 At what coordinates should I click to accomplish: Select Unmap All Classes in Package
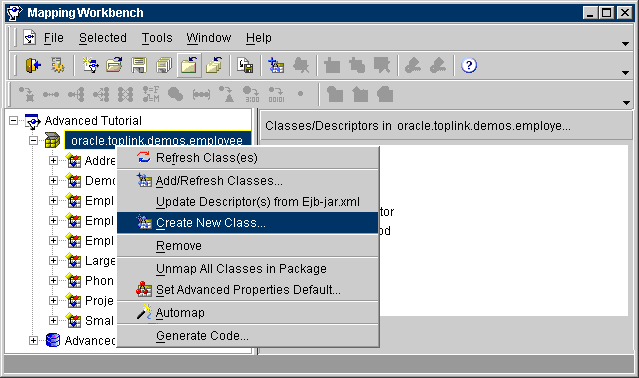click(x=248, y=269)
